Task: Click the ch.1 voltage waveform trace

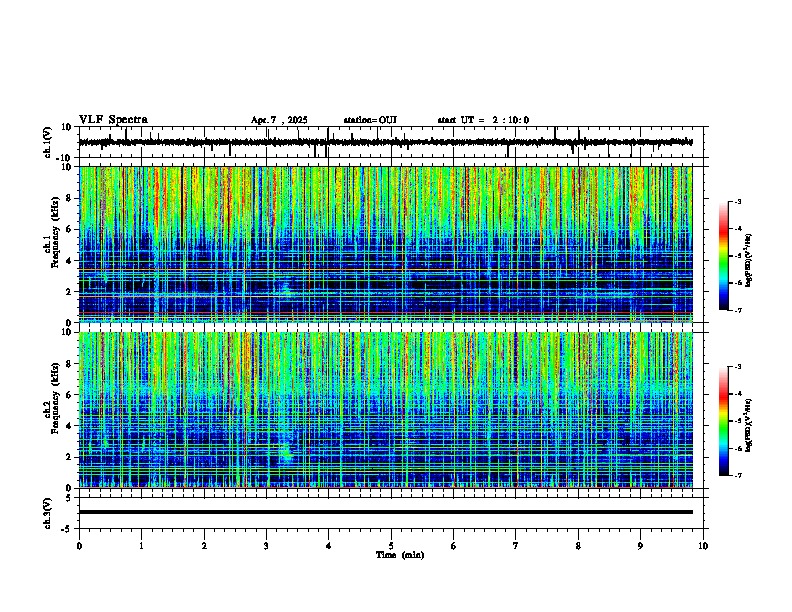Action: (x=386, y=142)
